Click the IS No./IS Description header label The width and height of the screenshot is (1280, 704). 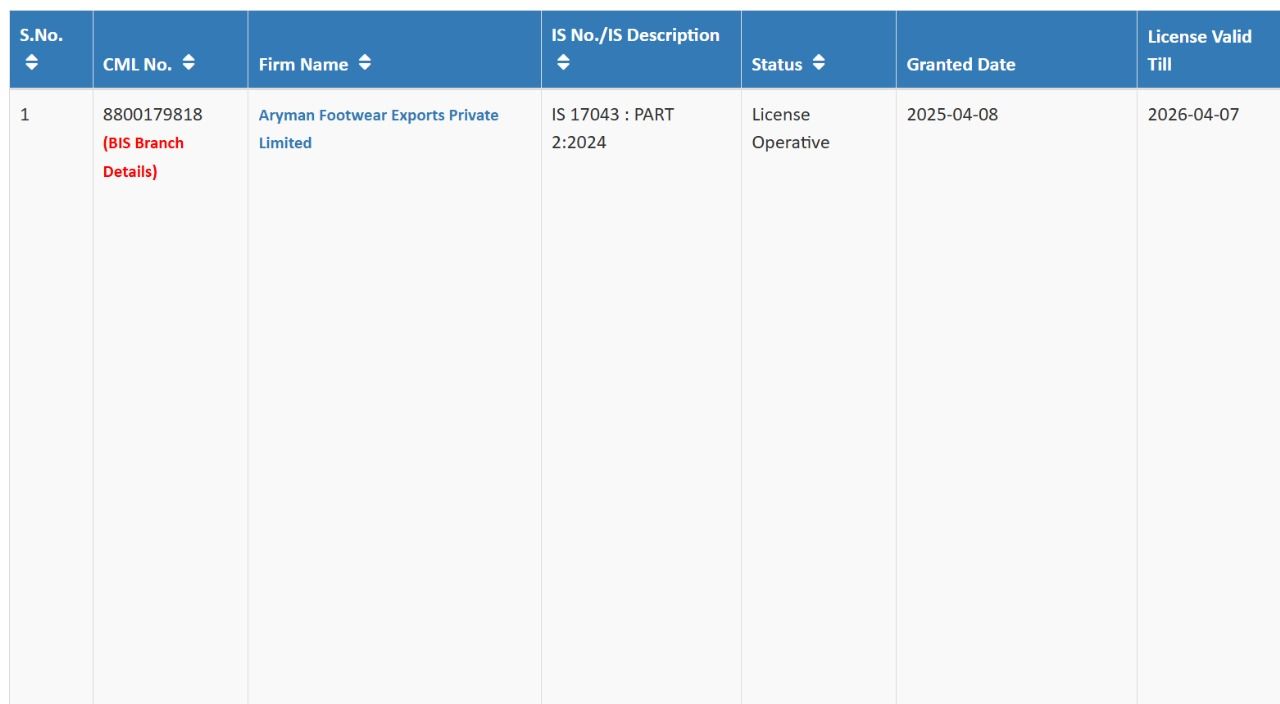[635, 35]
